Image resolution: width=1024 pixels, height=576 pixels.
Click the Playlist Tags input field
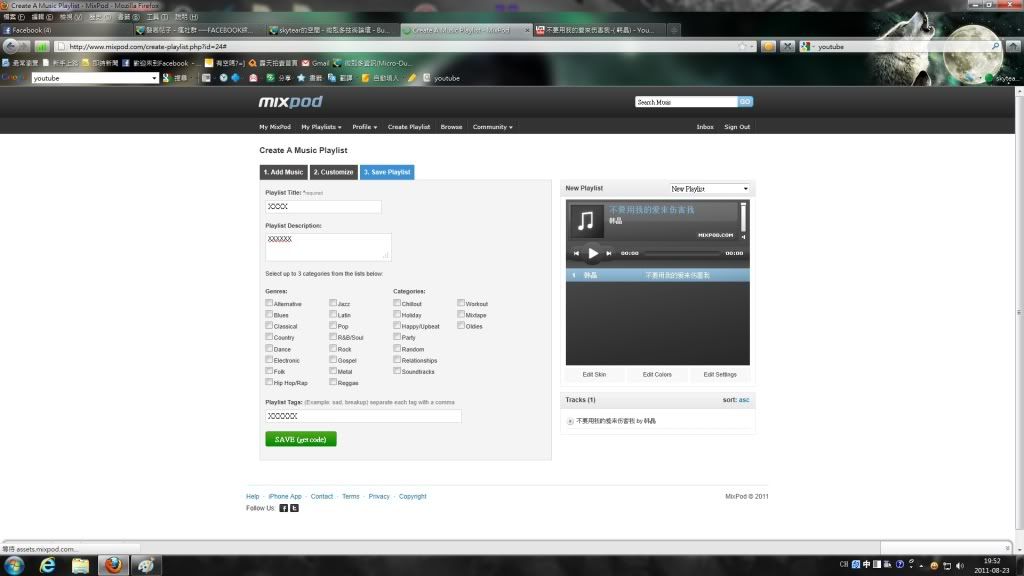[363, 416]
